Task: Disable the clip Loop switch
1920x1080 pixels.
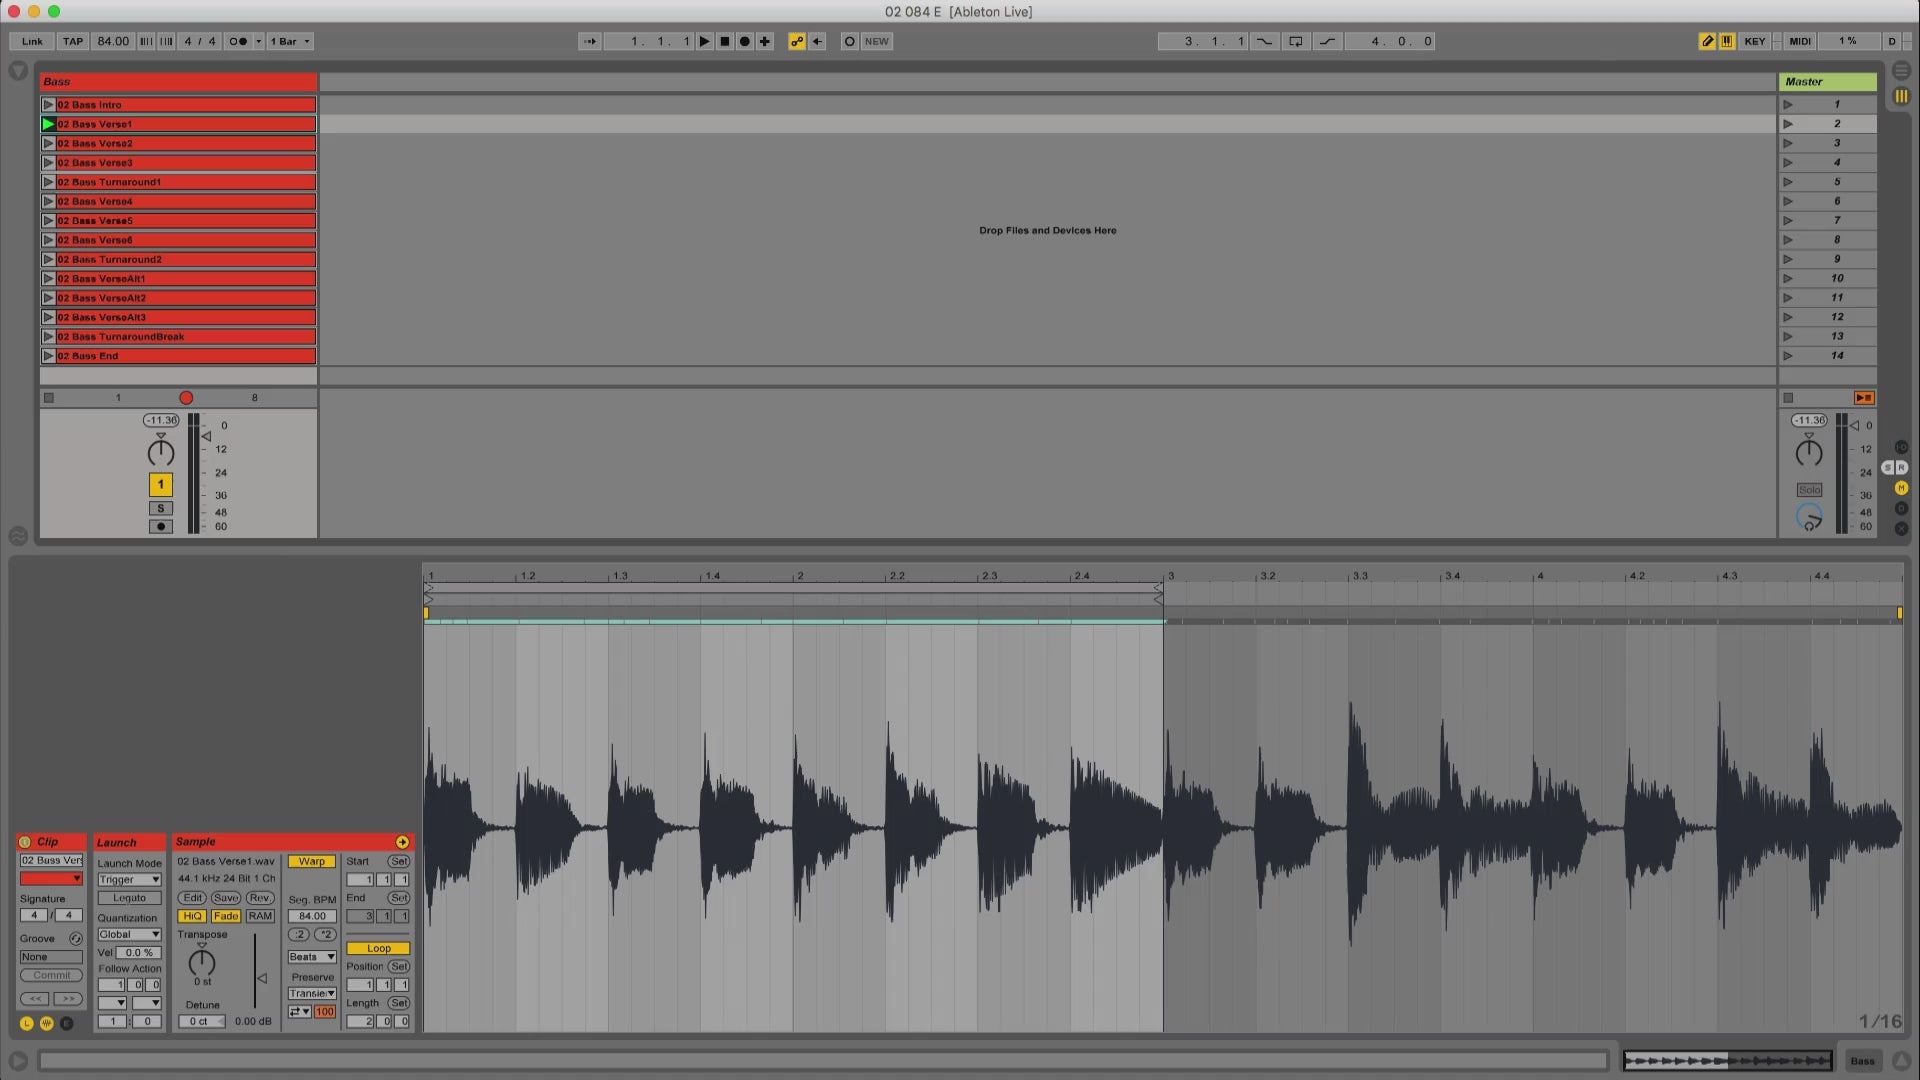Action: point(378,948)
